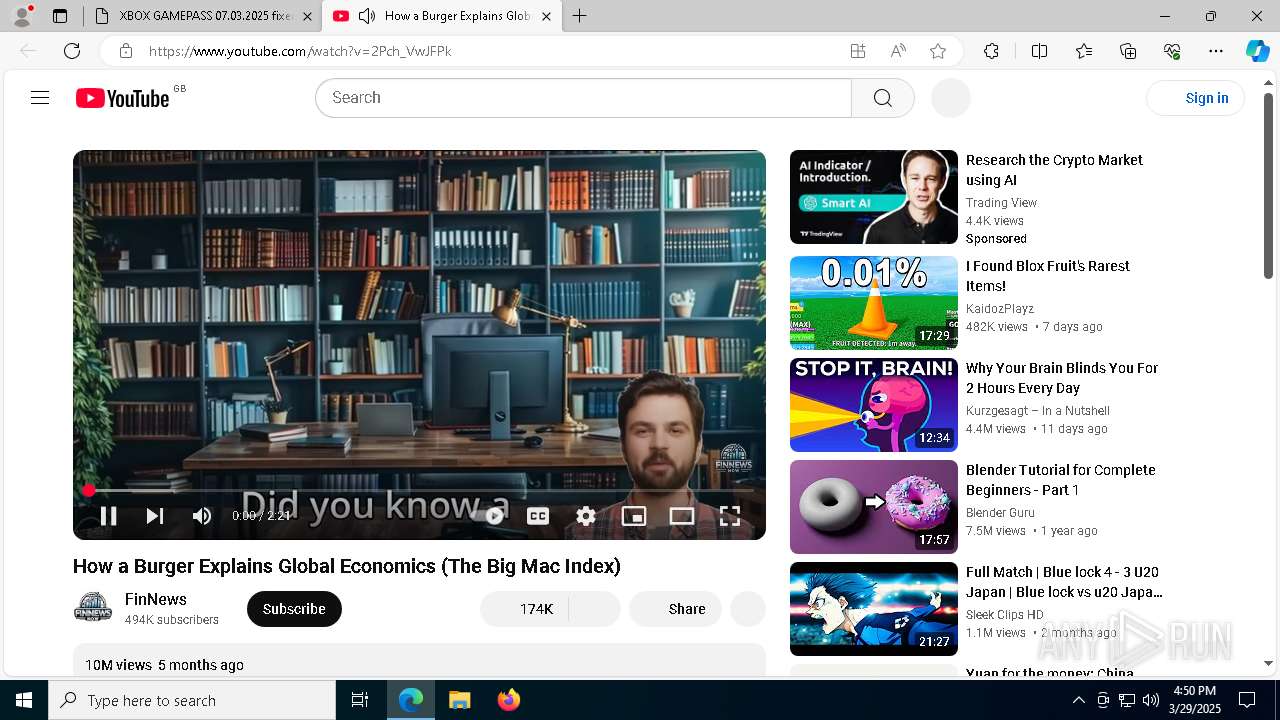This screenshot has height=720, width=1280.
Task: Open Kurzgesagt 'Why Your Brain Blinds You' thumbnail
Action: click(874, 405)
